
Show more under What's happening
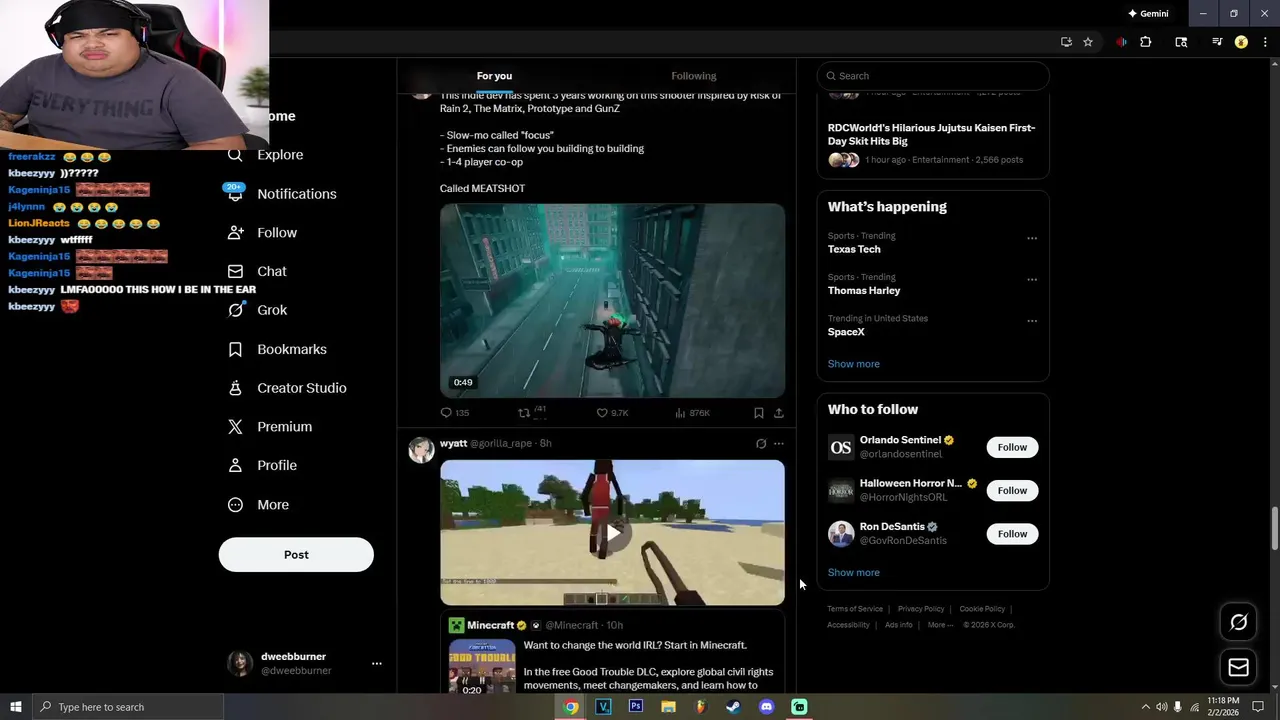[x=854, y=364]
